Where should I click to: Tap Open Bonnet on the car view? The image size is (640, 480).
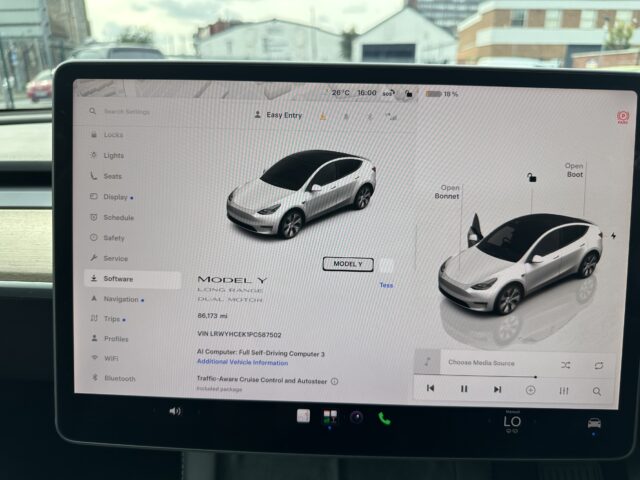coord(447,192)
